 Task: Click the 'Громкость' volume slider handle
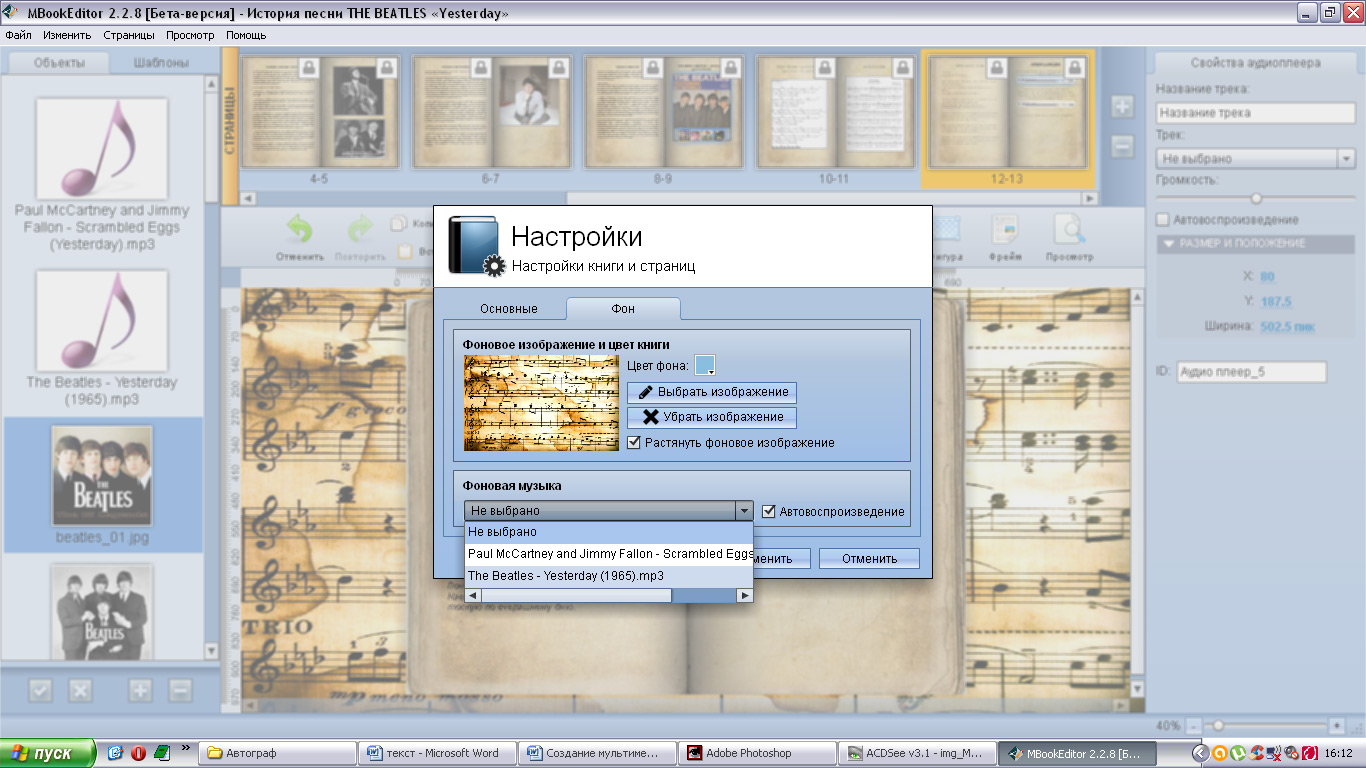click(1256, 198)
